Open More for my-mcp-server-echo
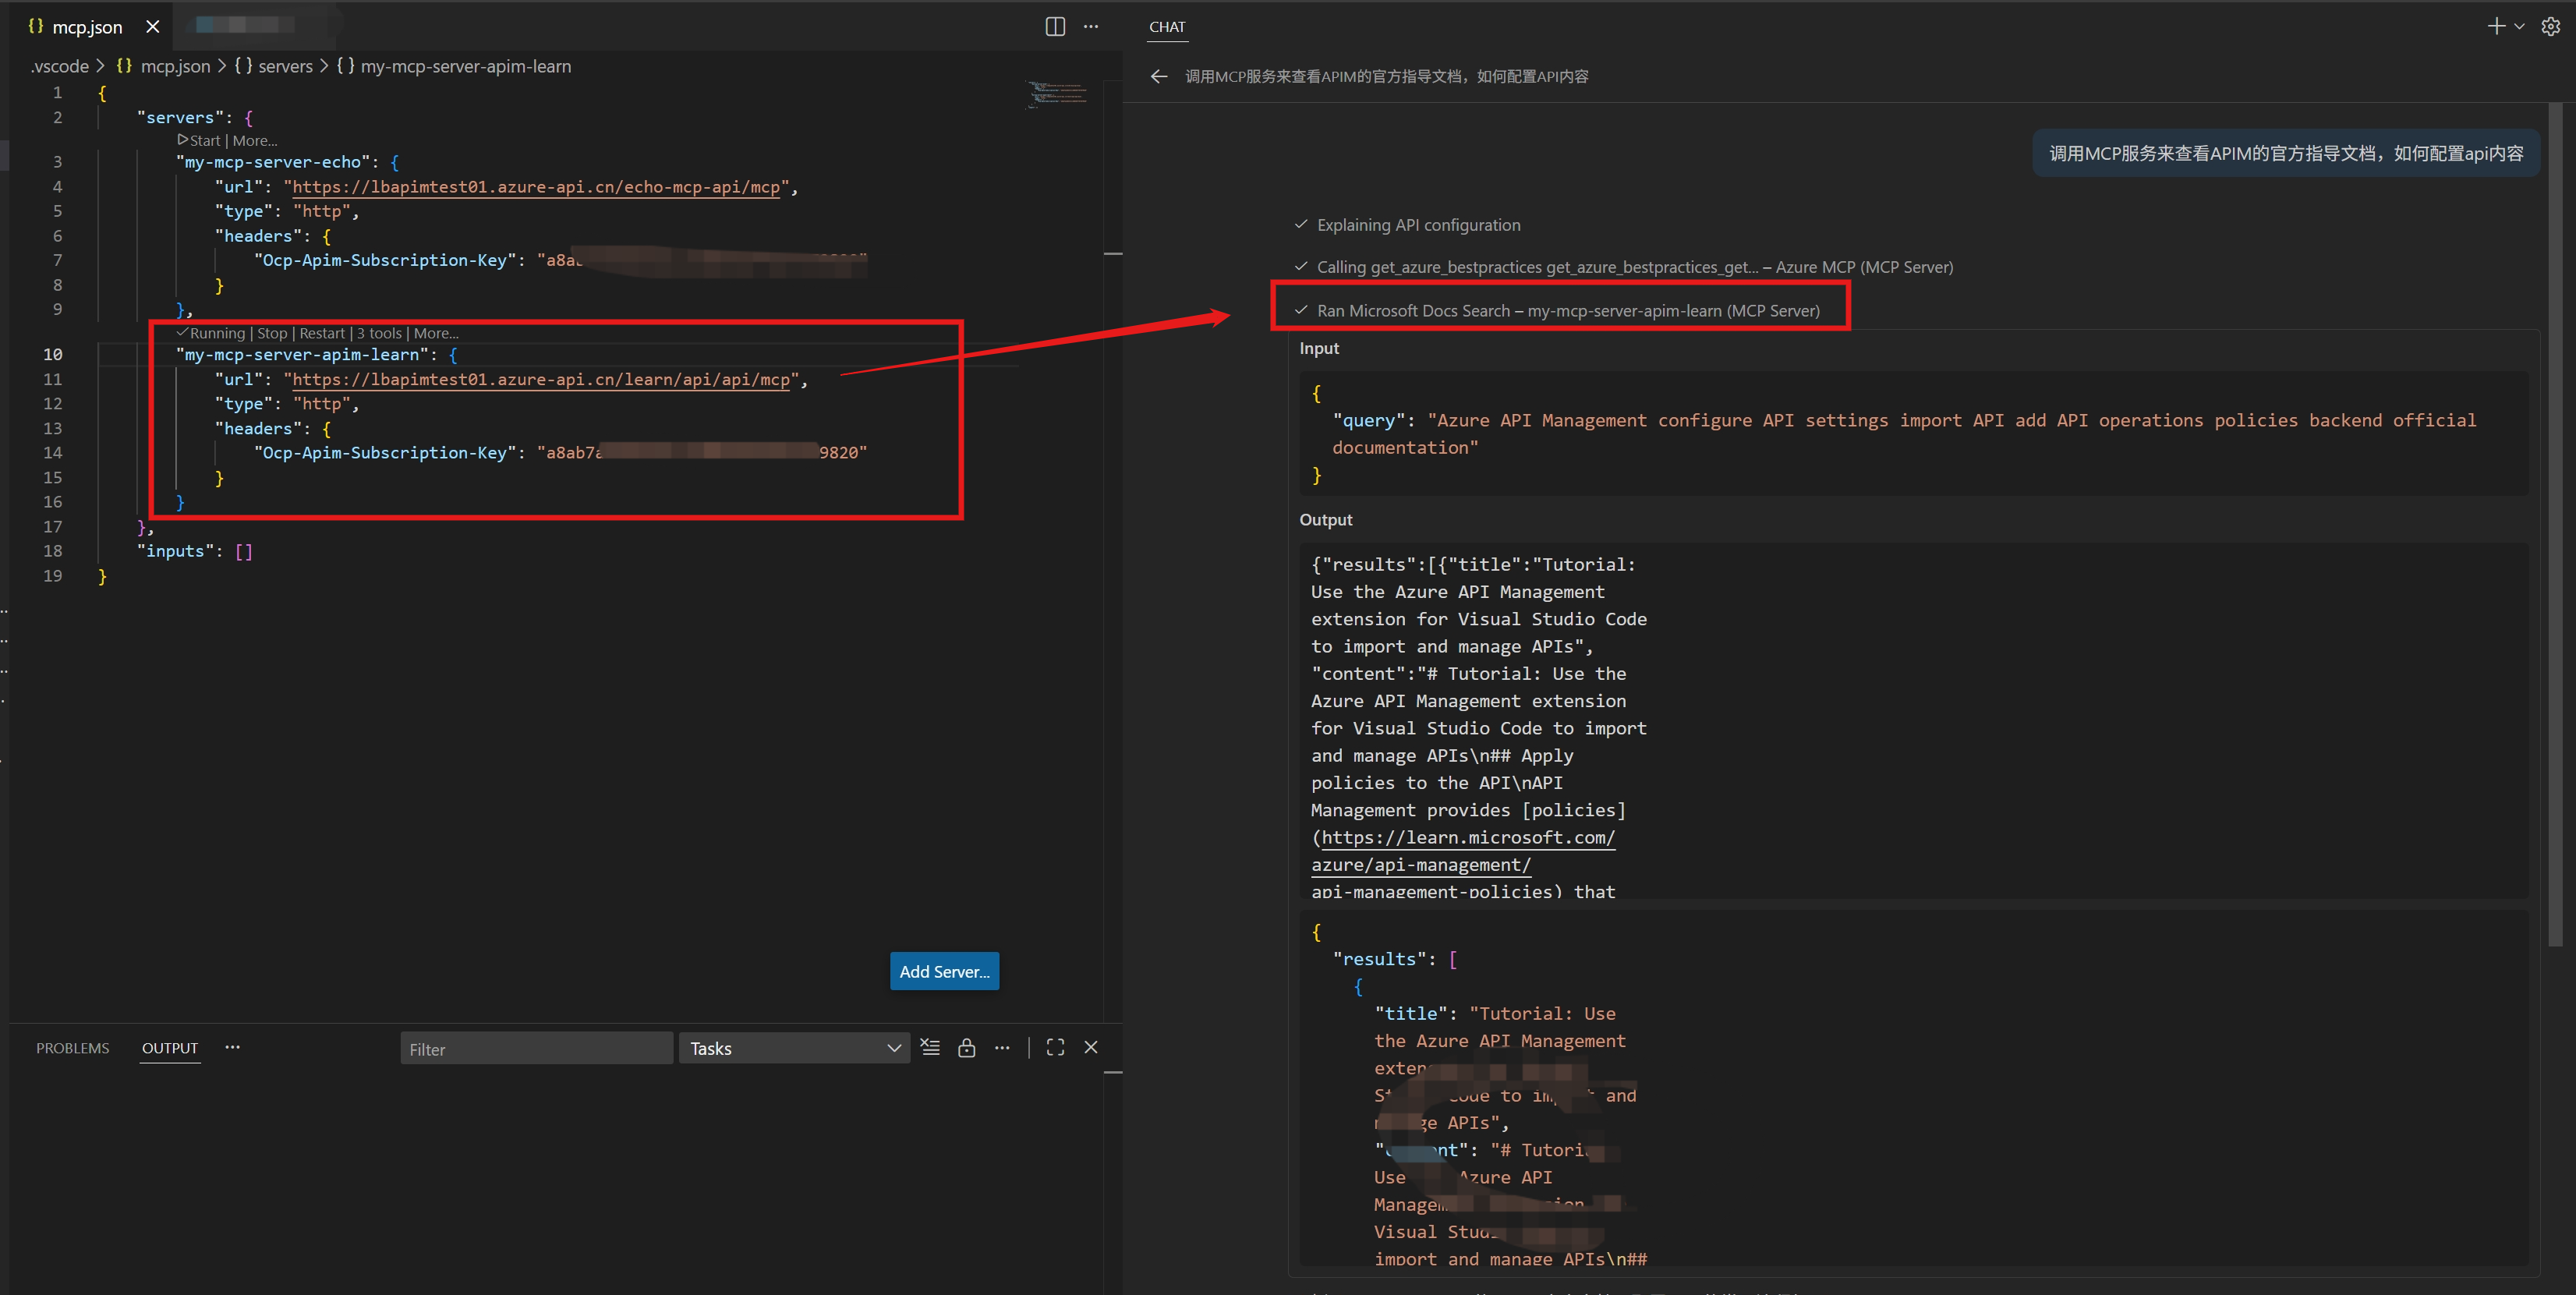The image size is (2576, 1295). pyautogui.click(x=255, y=141)
